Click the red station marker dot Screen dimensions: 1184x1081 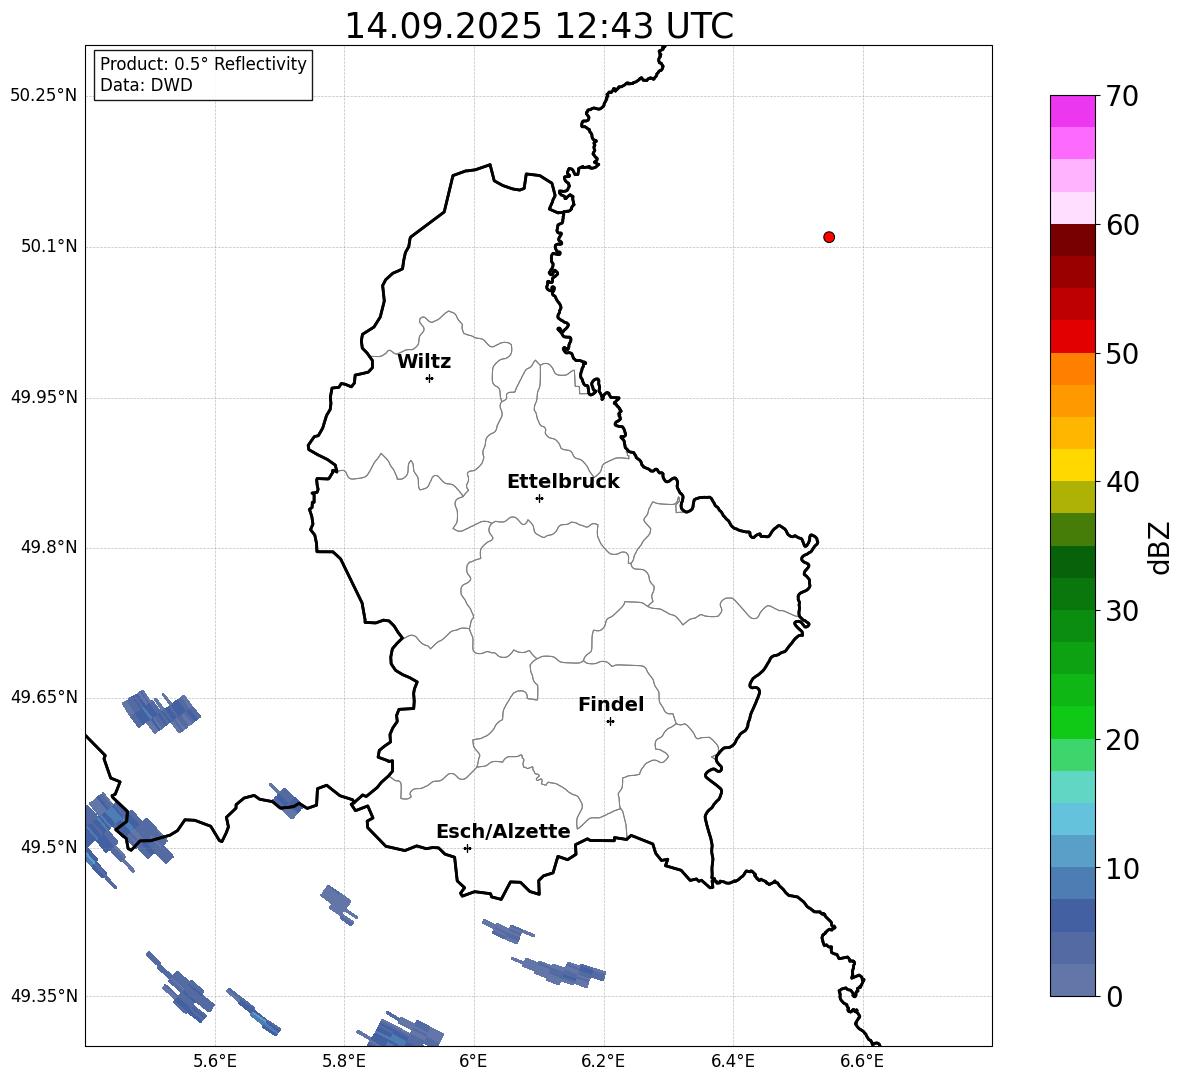pyautogui.click(x=829, y=237)
